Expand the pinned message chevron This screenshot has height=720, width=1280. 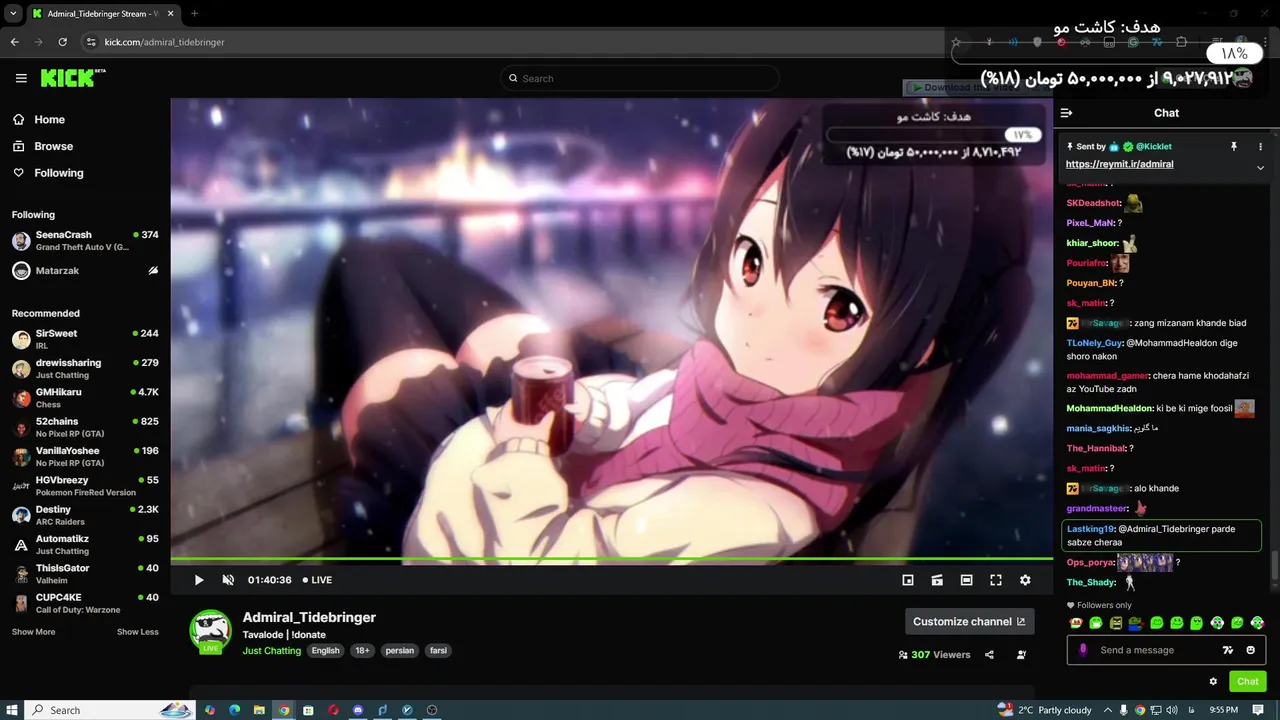coord(1260,168)
